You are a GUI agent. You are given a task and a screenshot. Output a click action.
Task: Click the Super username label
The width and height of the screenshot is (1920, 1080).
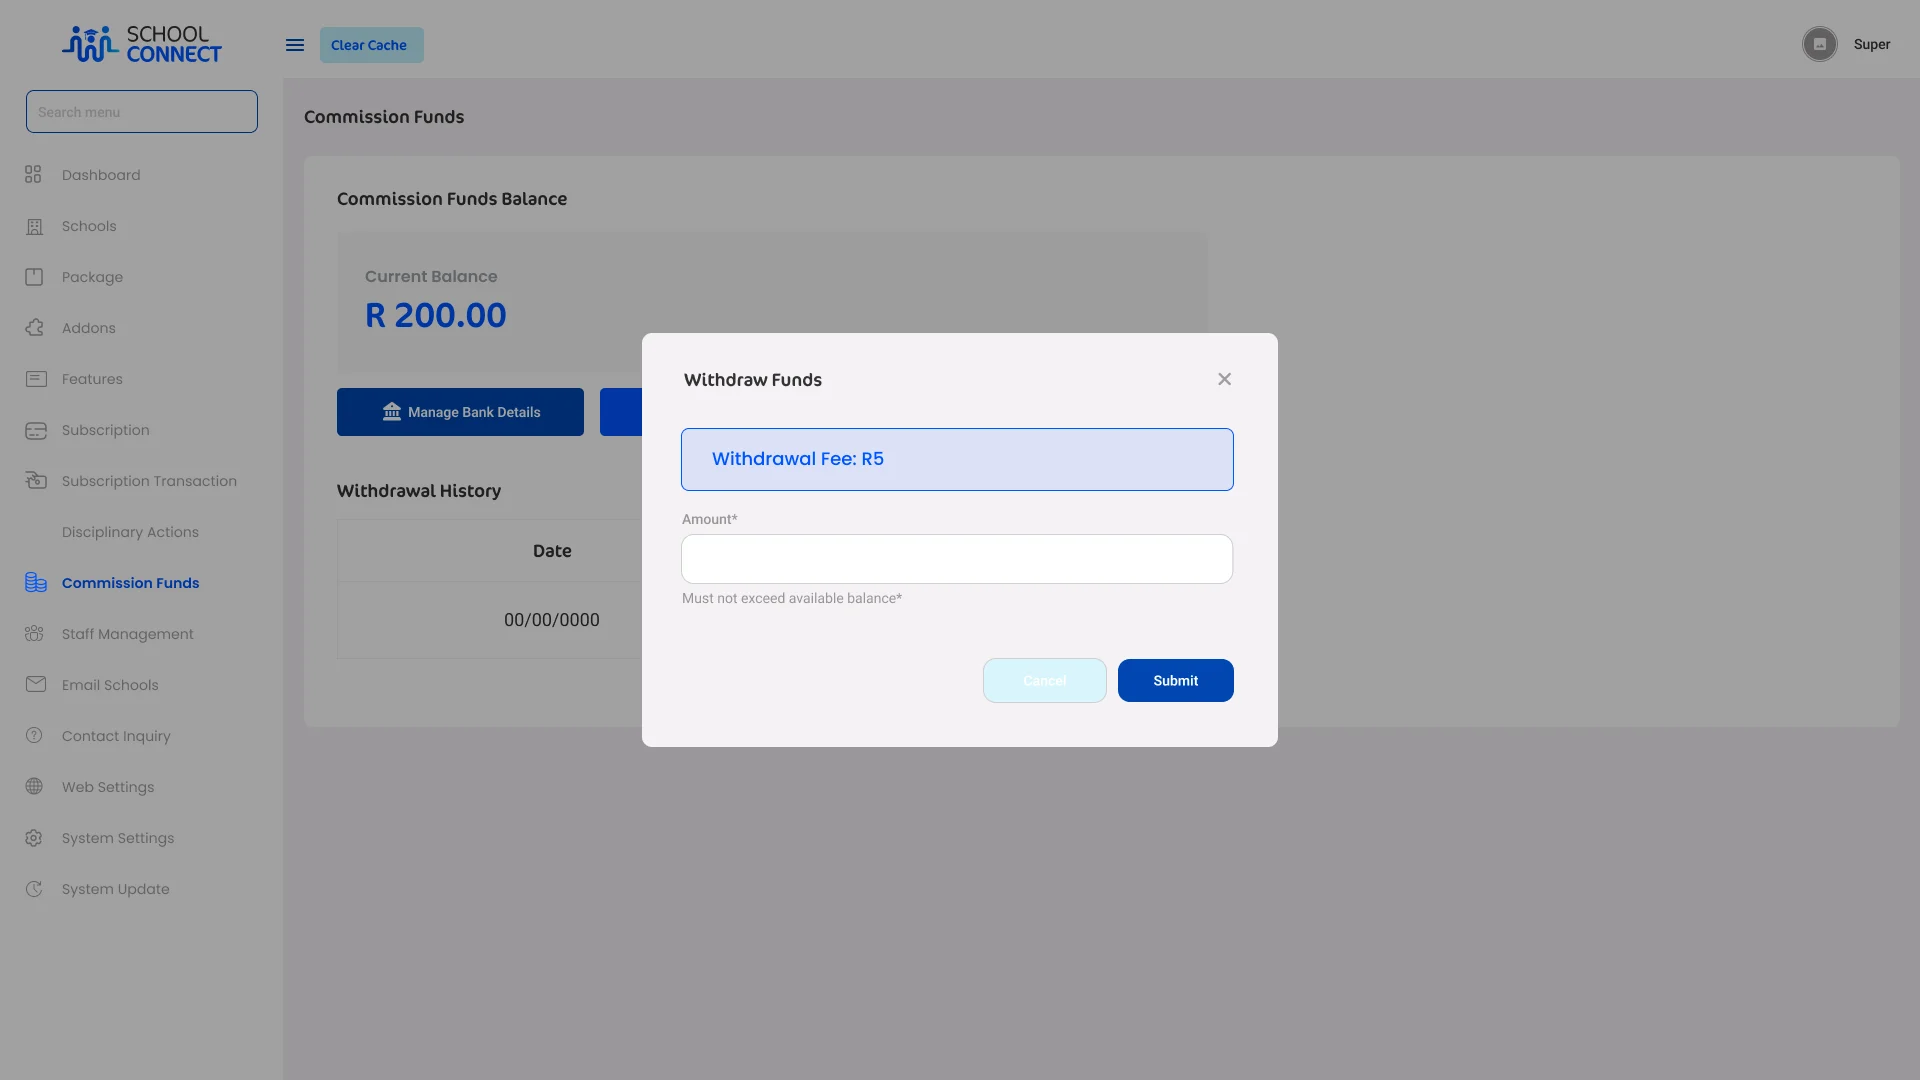pos(1871,44)
